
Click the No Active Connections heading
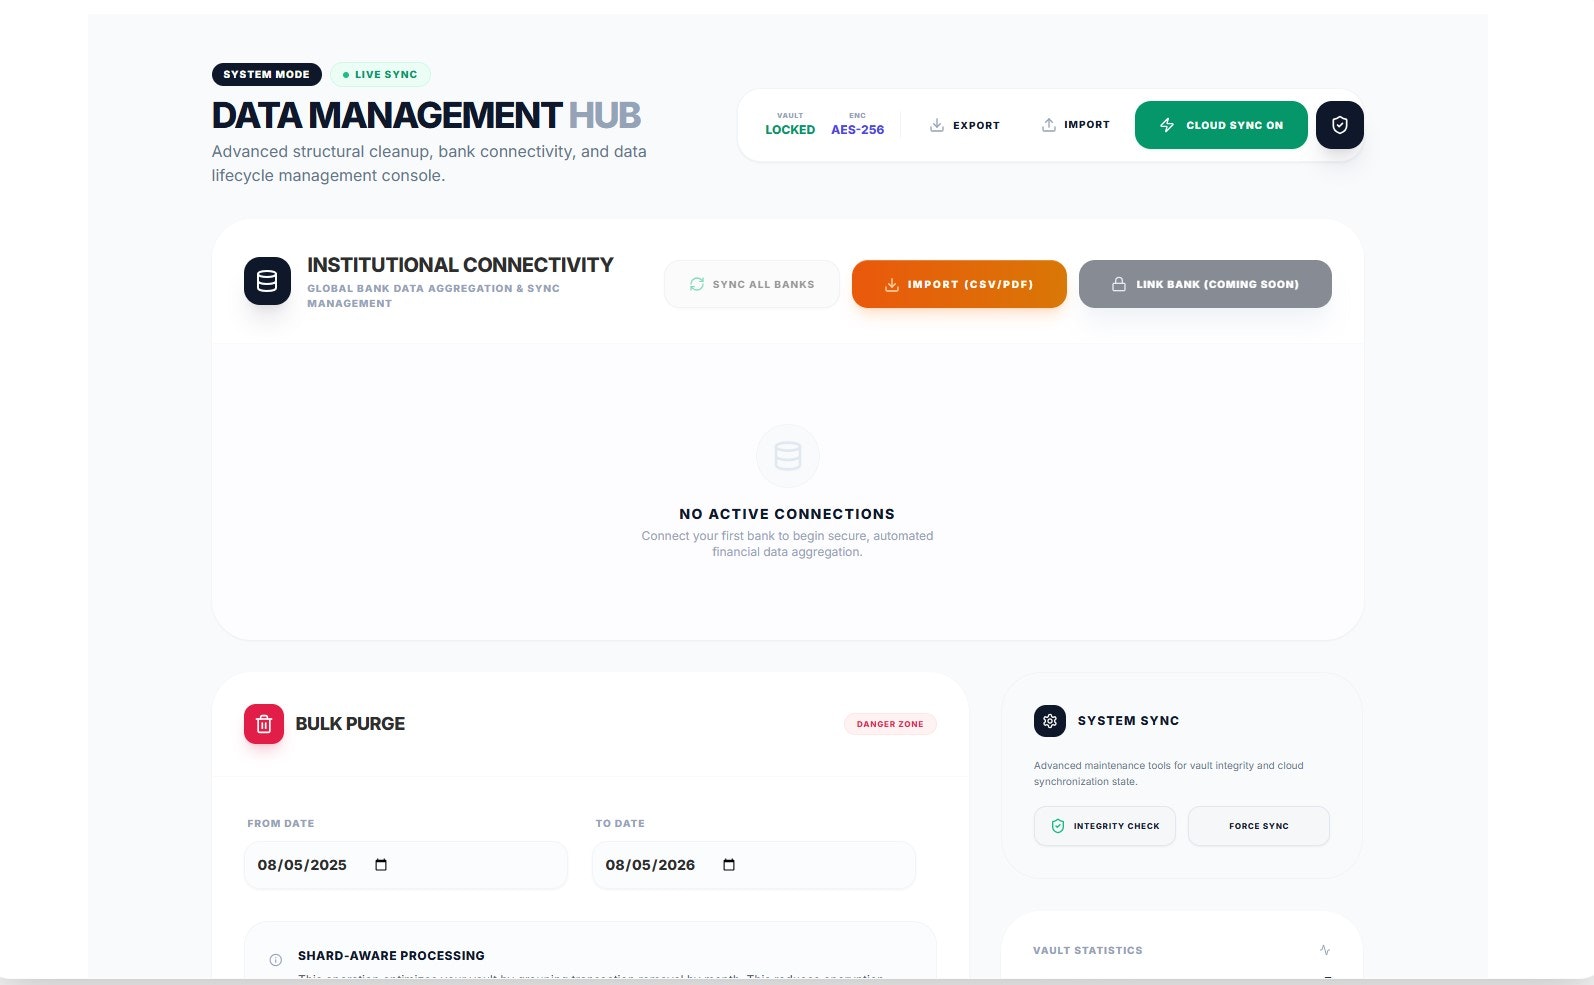click(x=787, y=514)
